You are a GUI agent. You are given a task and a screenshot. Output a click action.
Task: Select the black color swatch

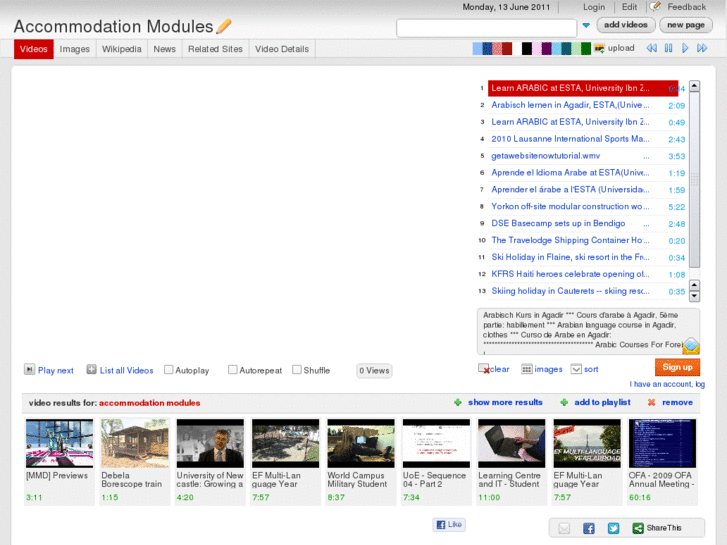(x=527, y=49)
